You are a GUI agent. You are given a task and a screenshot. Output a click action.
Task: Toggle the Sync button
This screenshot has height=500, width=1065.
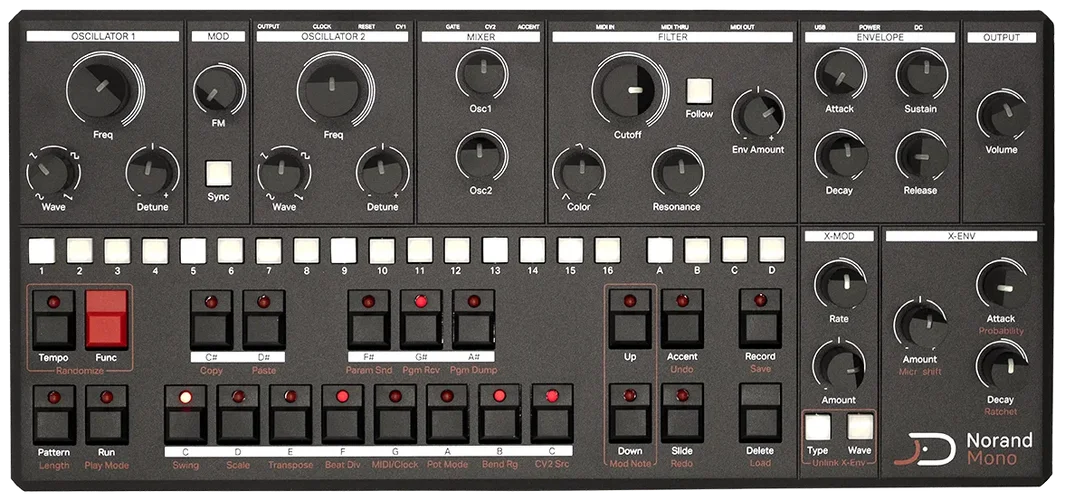click(x=219, y=173)
